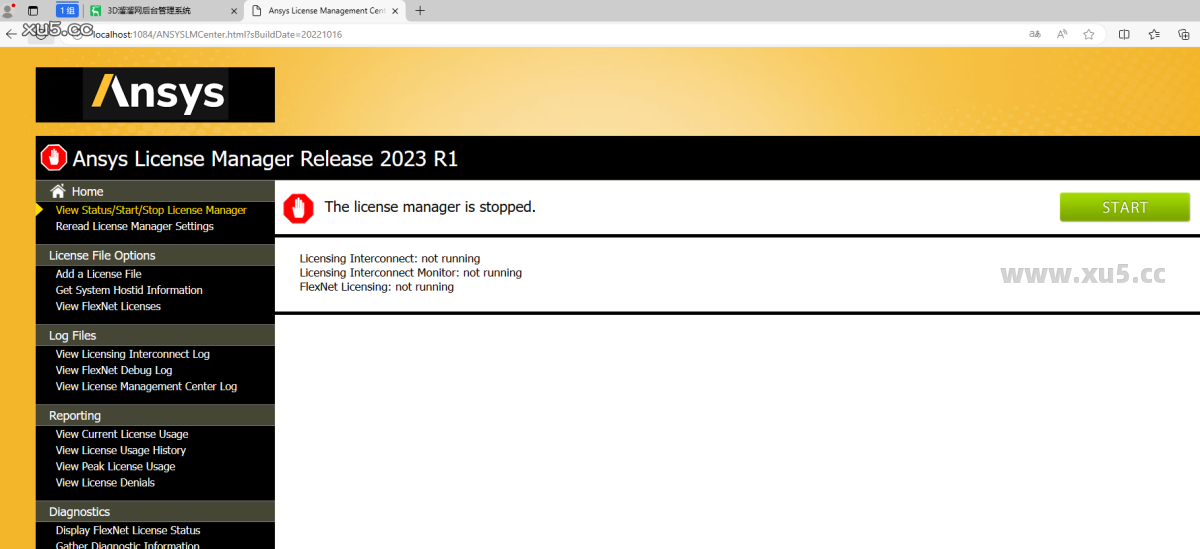Switch to the 3D溜溜网后台管理系统 tab
This screenshot has height=549, width=1200.
[x=160, y=10]
